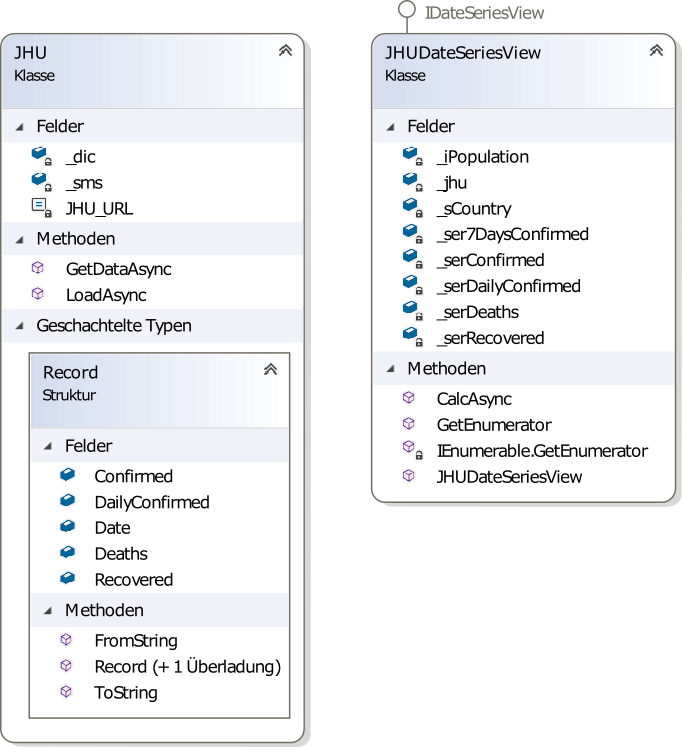Click the method icon beside Record overload
This screenshot has height=747, width=682.
[x=66, y=665]
